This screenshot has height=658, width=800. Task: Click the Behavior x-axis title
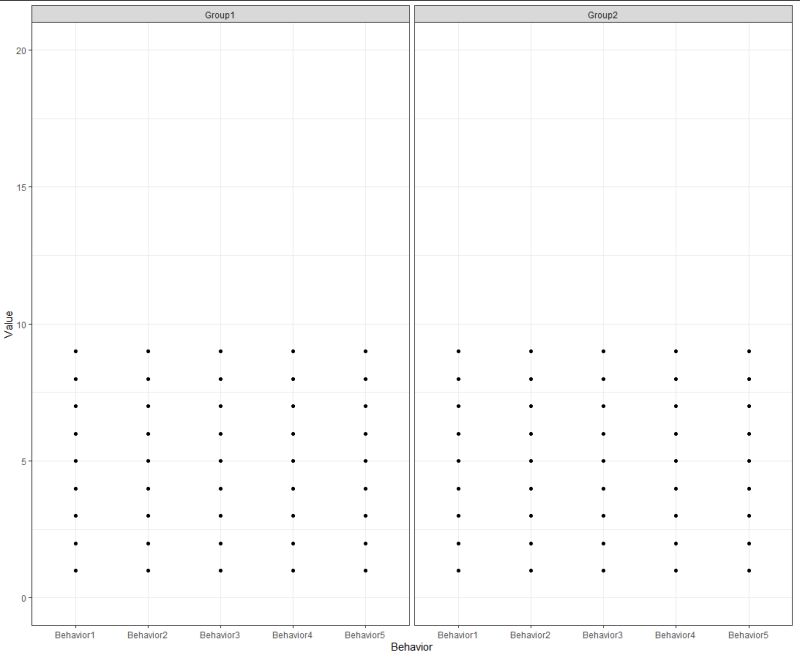[412, 648]
